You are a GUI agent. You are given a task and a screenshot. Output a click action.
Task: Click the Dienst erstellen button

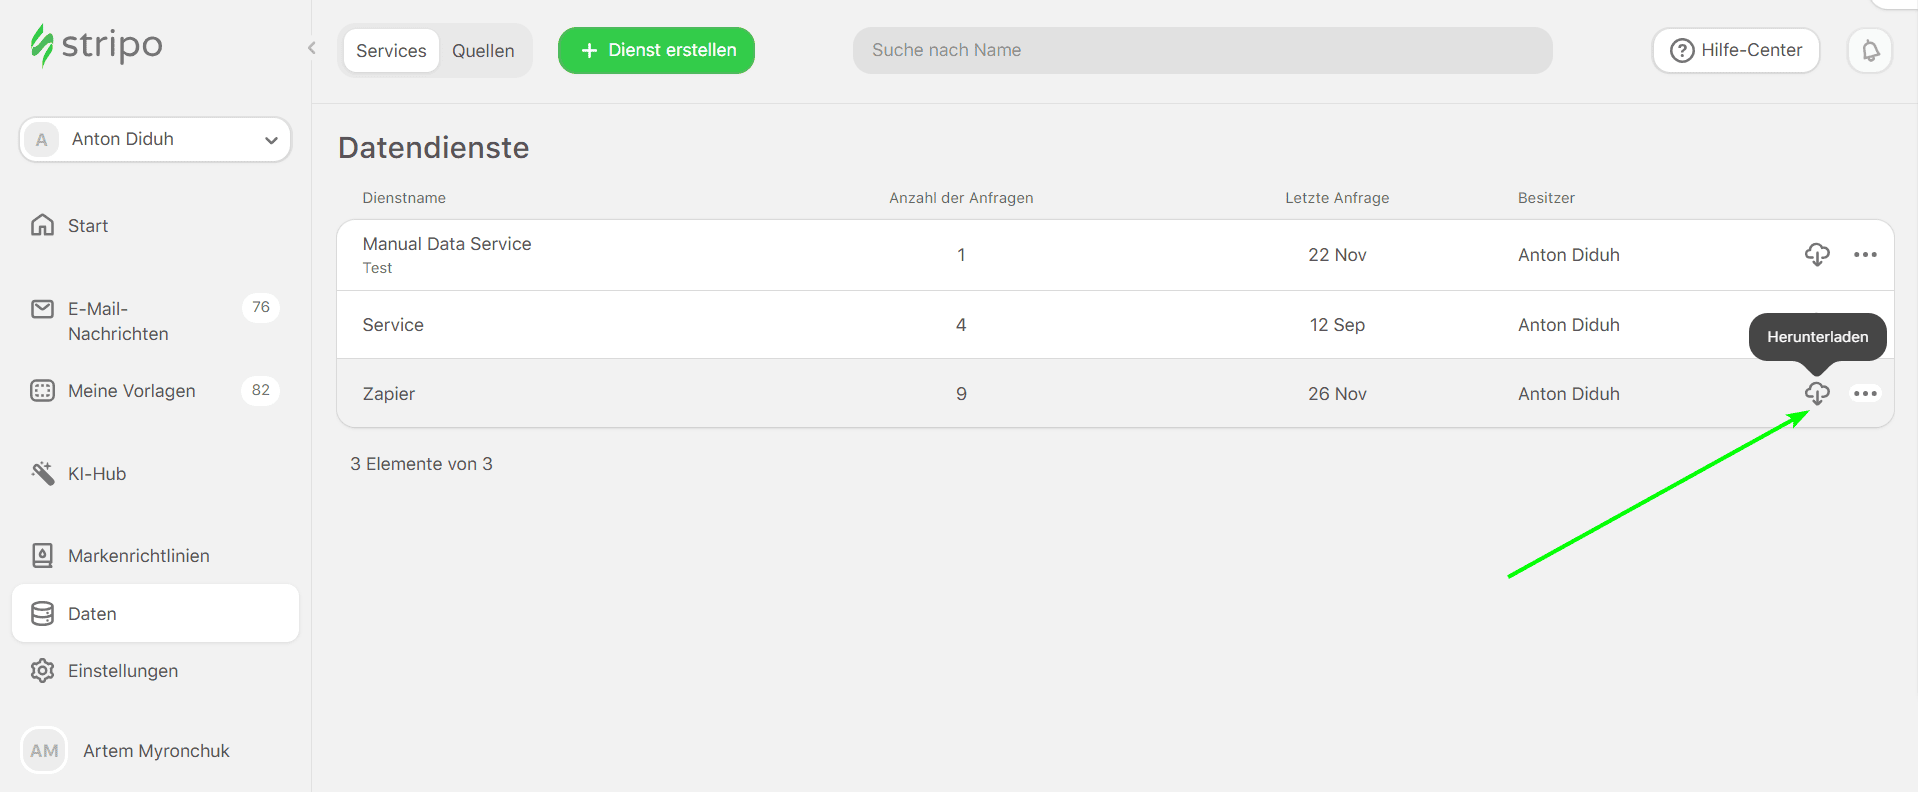coord(656,50)
